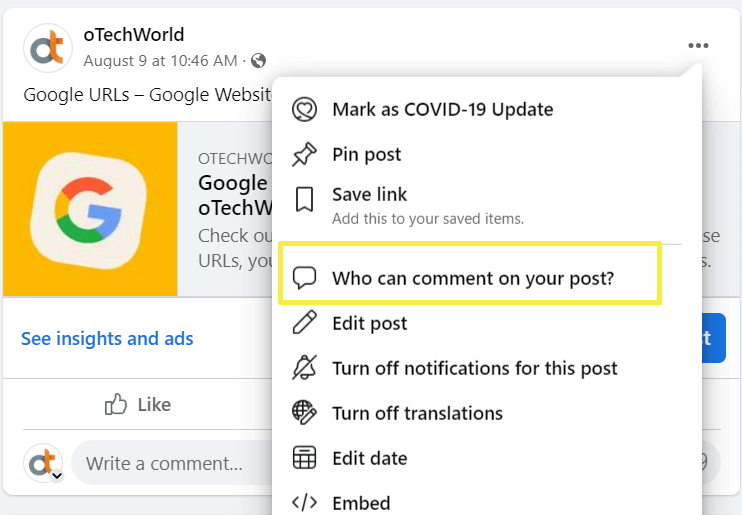Switch commenting identity via avatar dropdown arrow

point(57,475)
